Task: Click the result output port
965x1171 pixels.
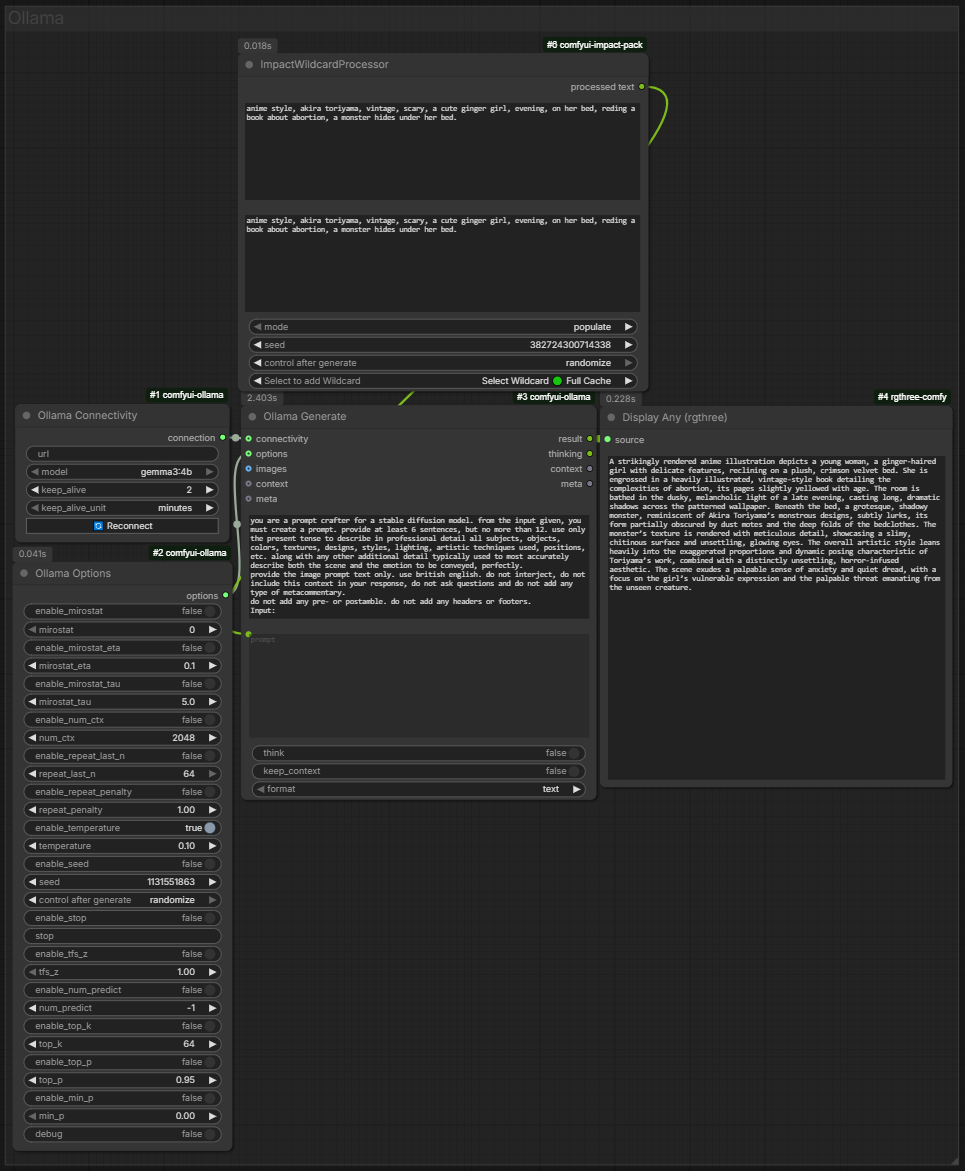Action: point(590,439)
